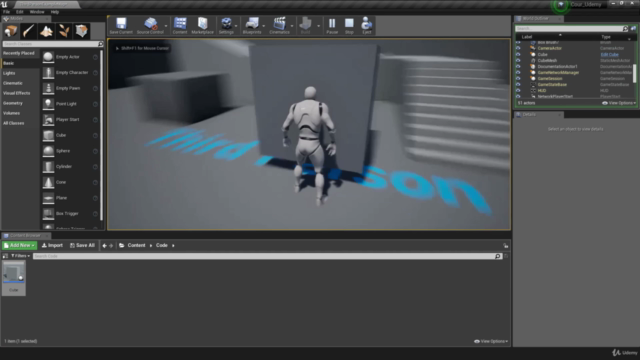
Task: Click the Search Classes input field
Action: pos(53,44)
